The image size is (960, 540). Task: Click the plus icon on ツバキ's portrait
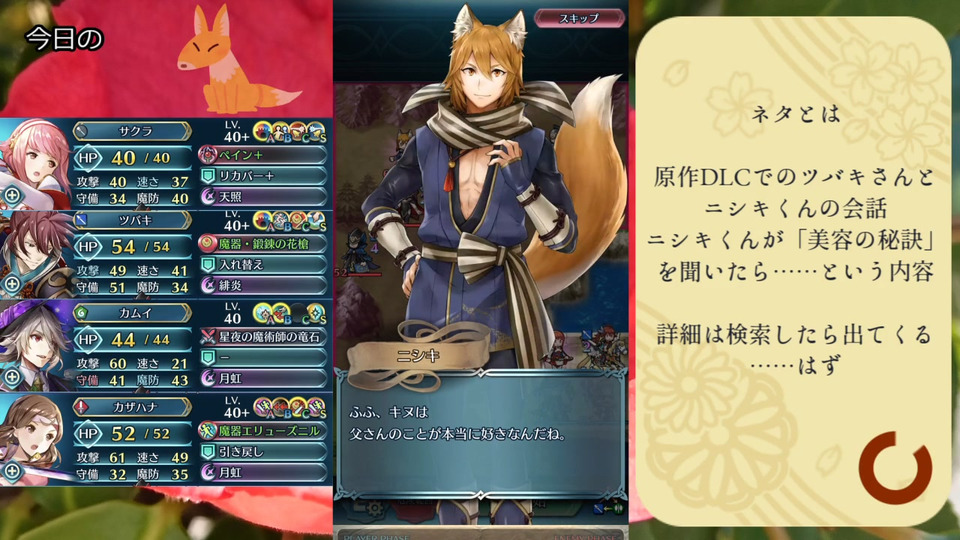12,284
